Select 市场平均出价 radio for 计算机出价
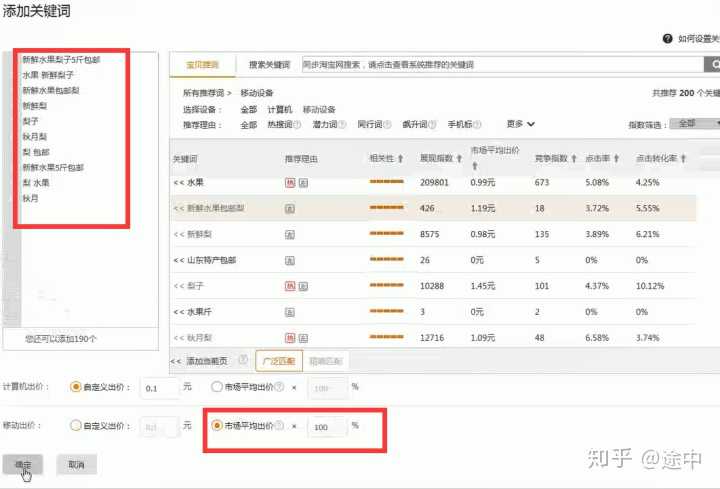Viewport: 720px width, 489px height. pyautogui.click(x=217, y=387)
